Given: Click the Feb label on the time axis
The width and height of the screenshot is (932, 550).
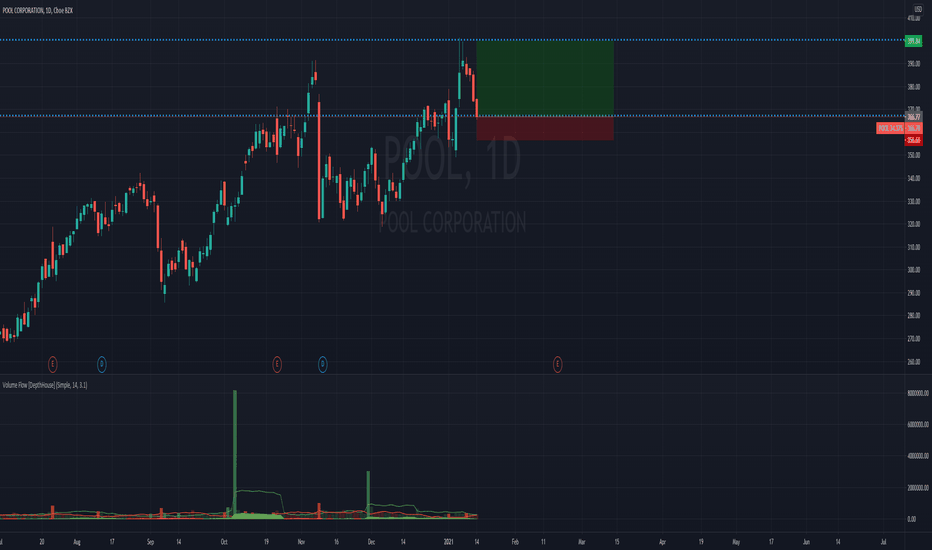Looking at the screenshot, I should click(x=515, y=542).
